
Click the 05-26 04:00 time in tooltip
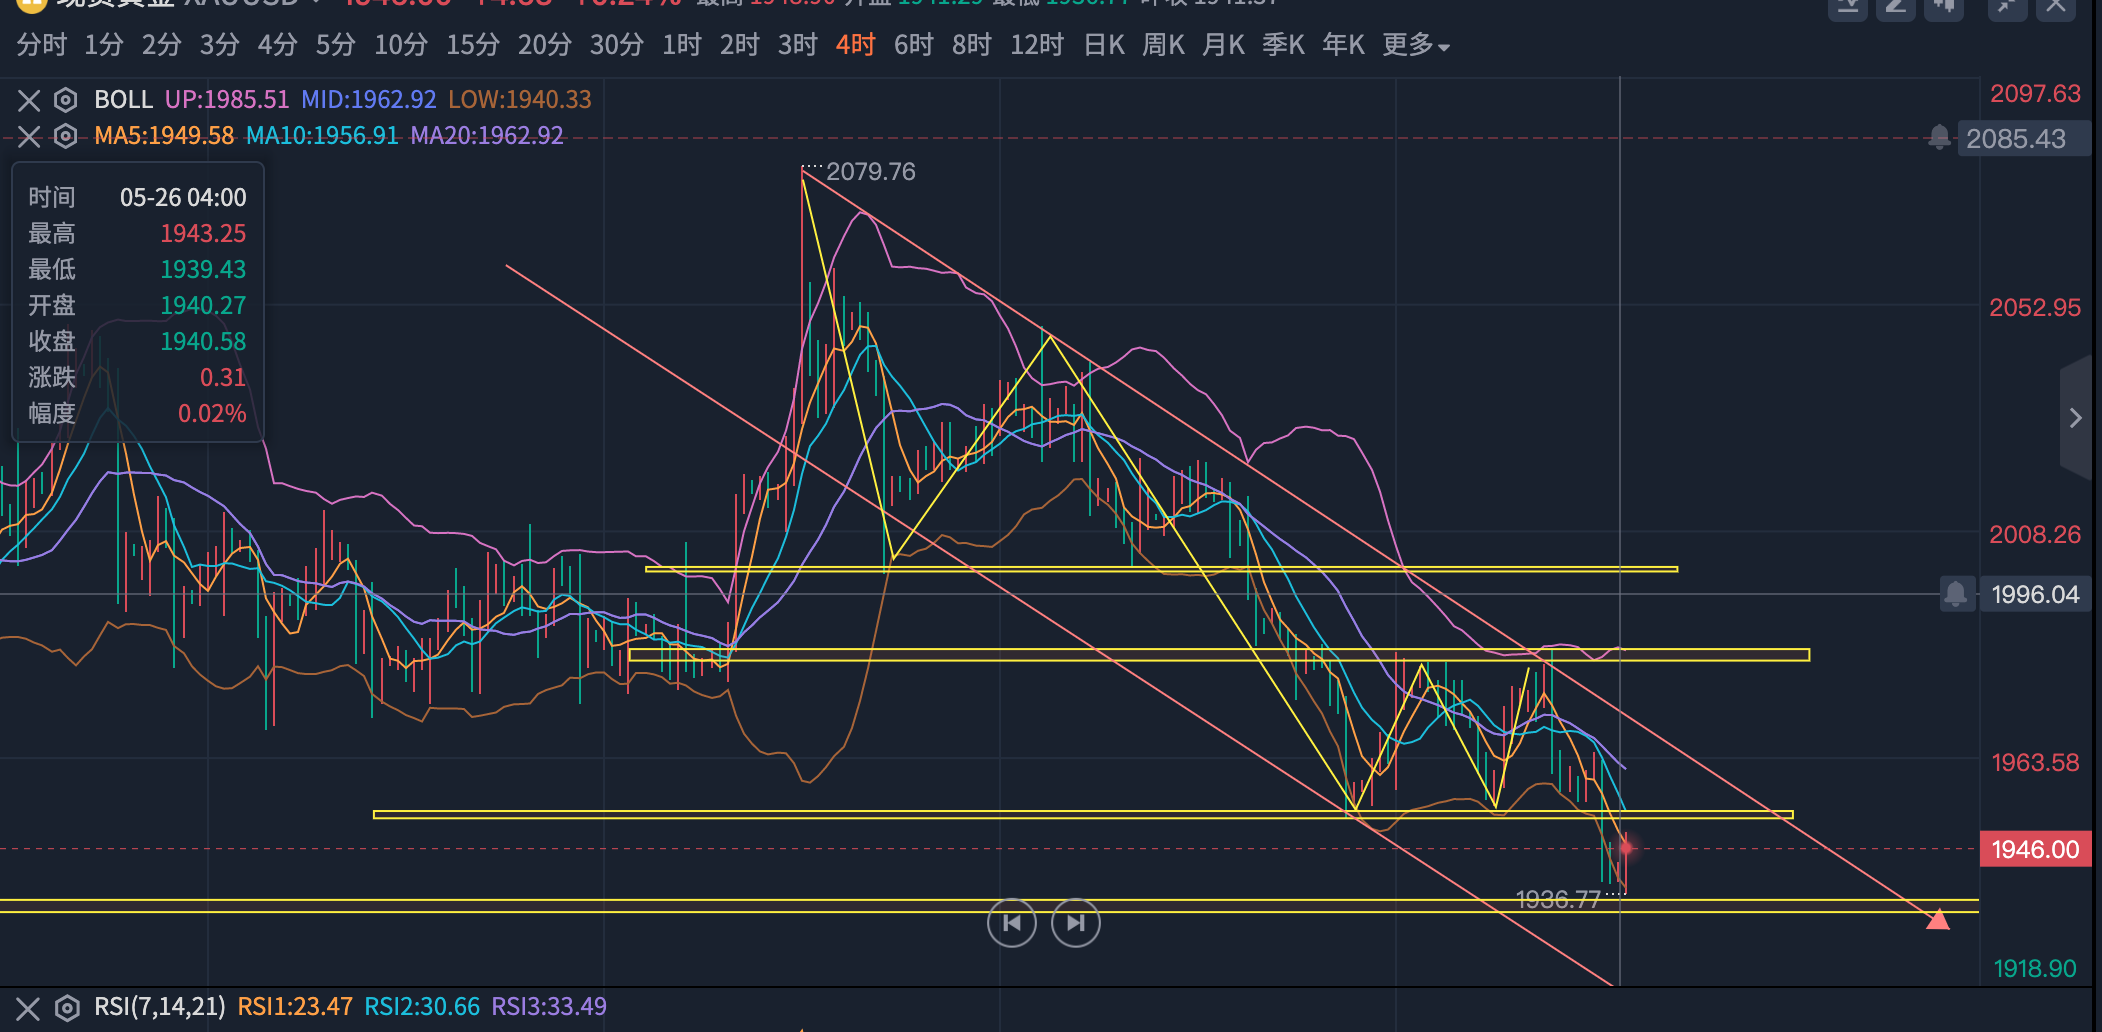point(183,198)
